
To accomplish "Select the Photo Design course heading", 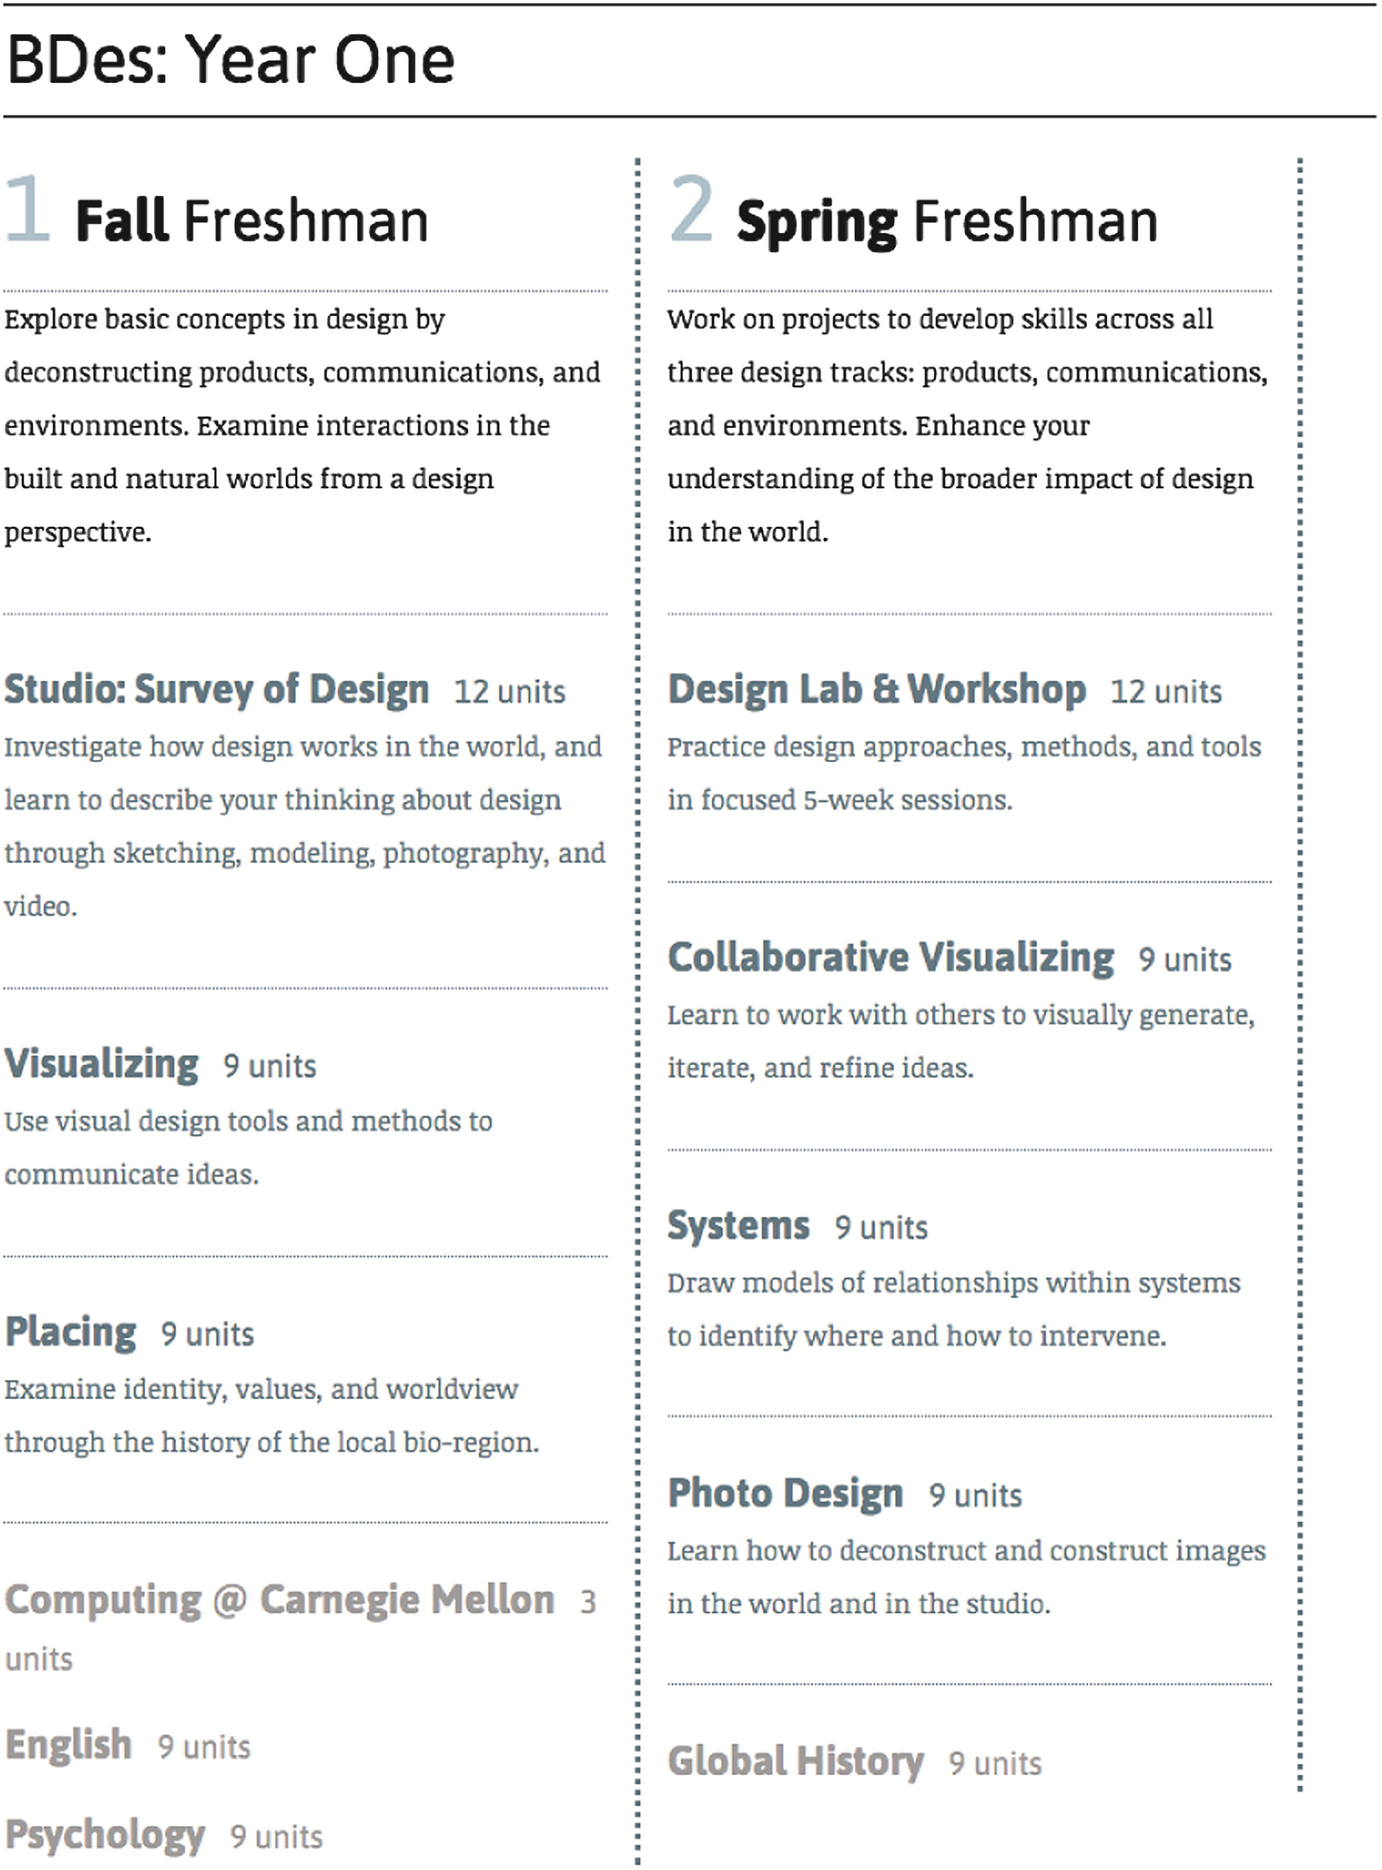I will click(786, 1494).
